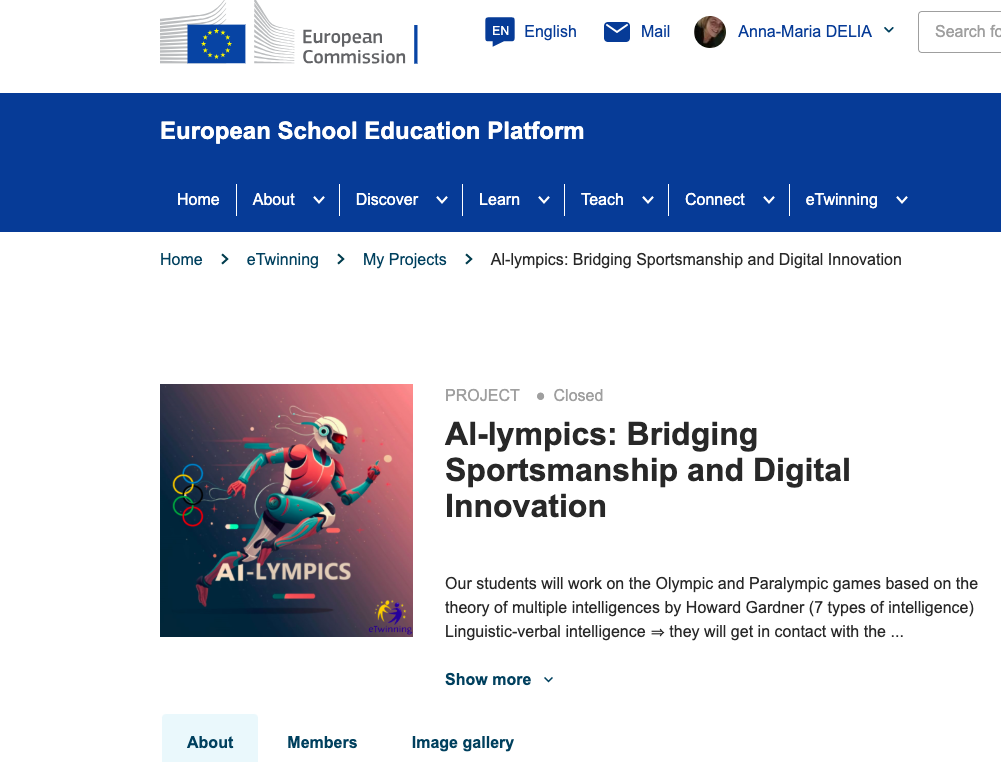The width and height of the screenshot is (1001, 762).
Task: Switch to the Members tab
Action: point(322,742)
